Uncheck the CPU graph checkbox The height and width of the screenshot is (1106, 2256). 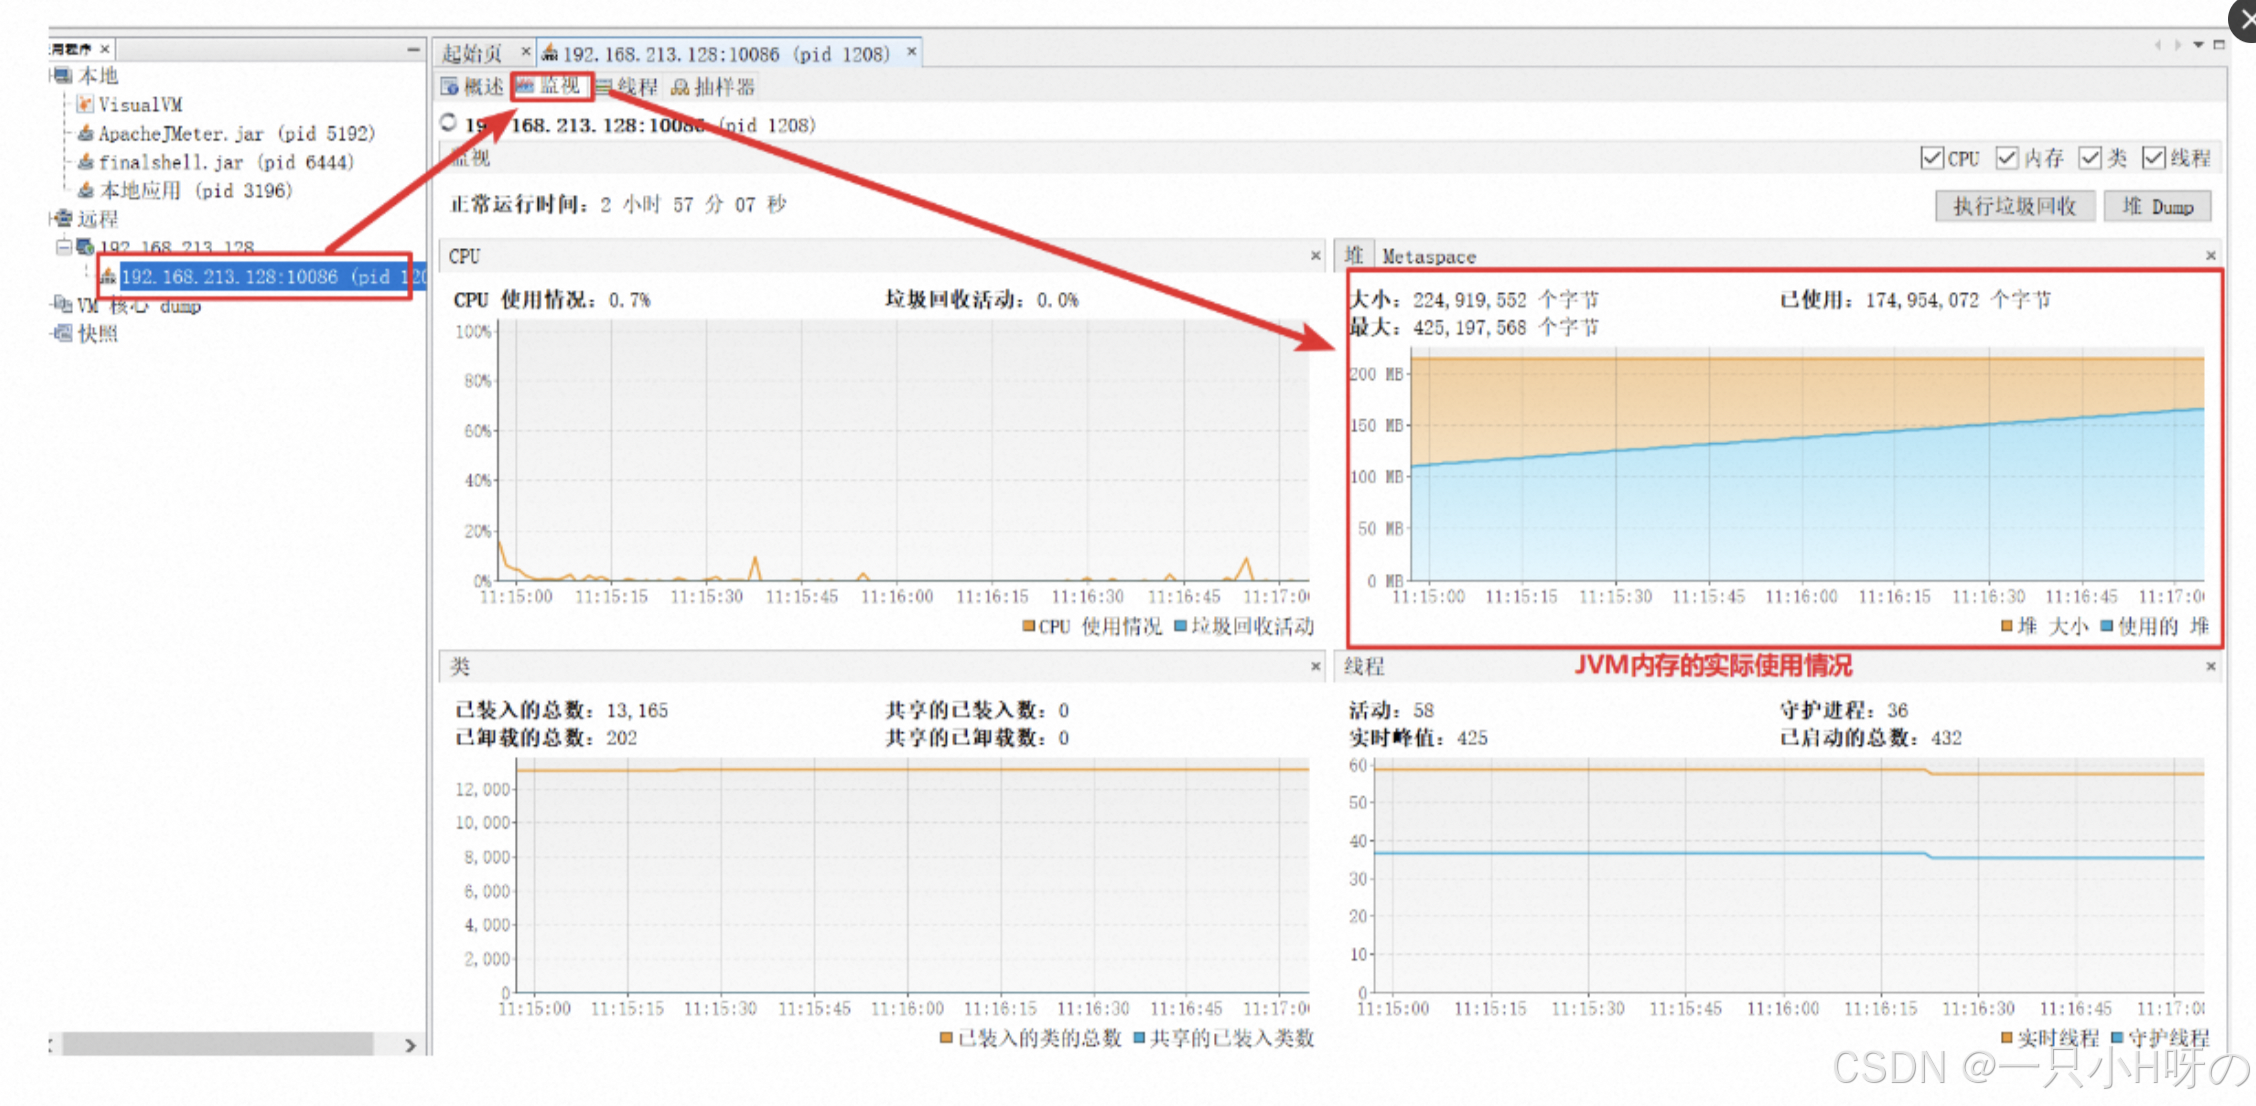point(1931,158)
